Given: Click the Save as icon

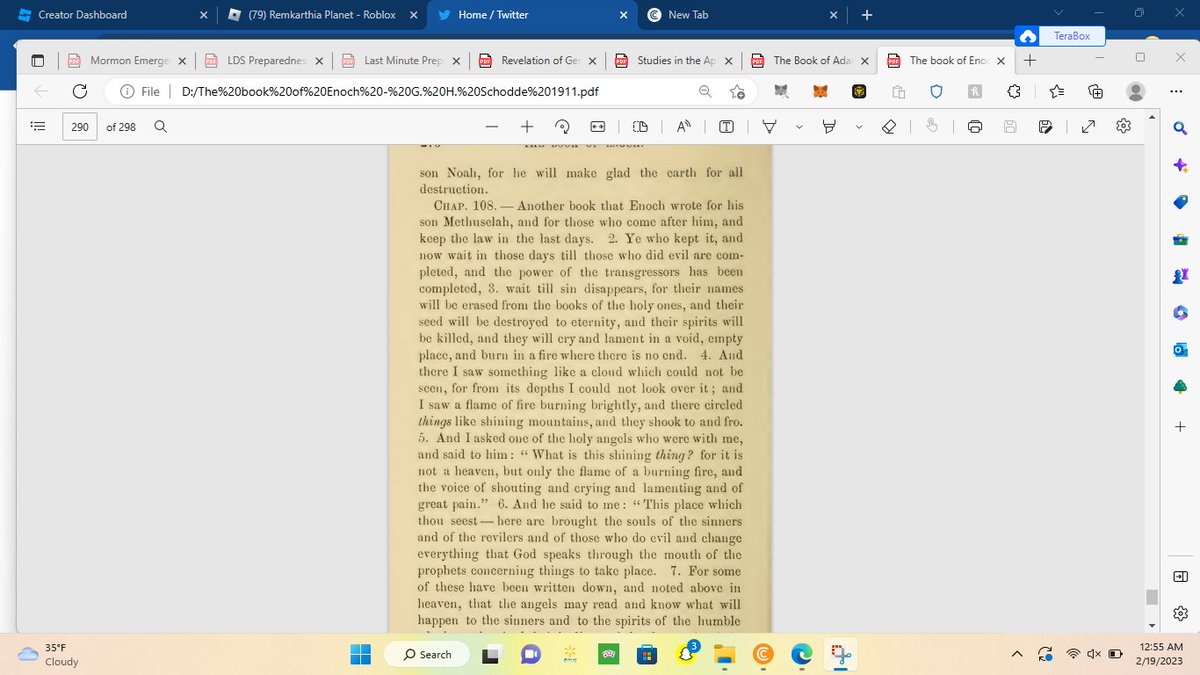Looking at the screenshot, I should (1046, 127).
